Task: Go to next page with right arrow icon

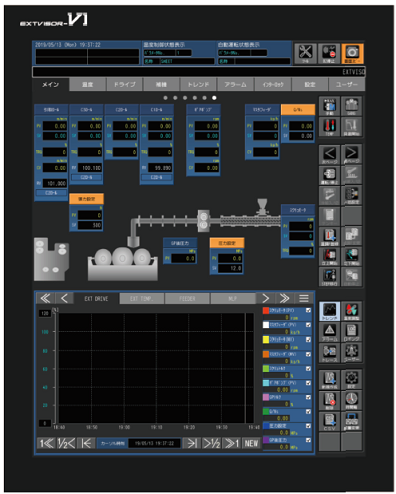Action: tap(351, 154)
